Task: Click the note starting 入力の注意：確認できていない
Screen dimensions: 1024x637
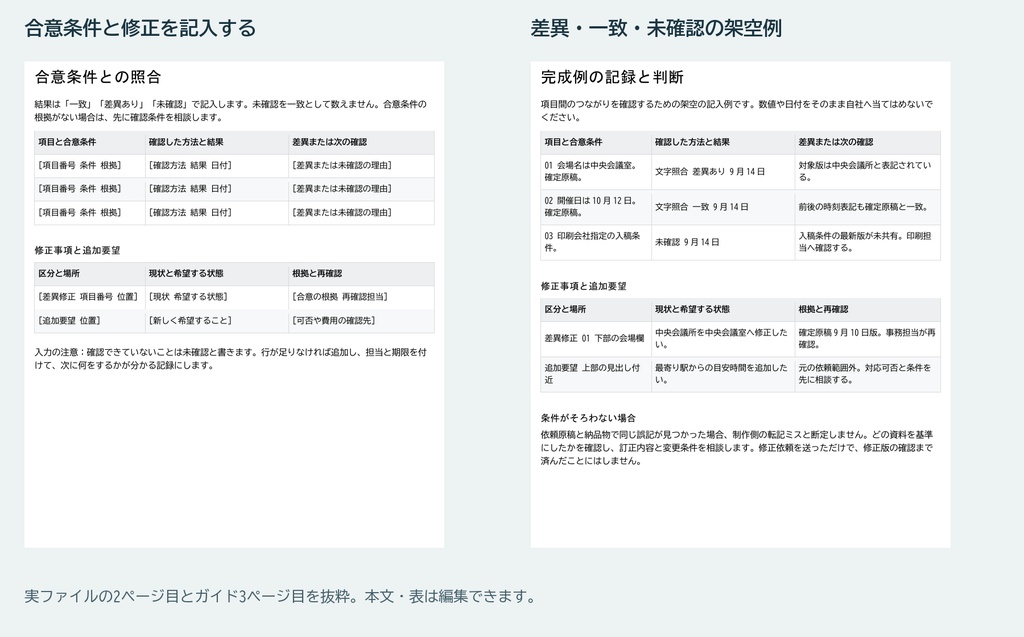Action: [231, 359]
